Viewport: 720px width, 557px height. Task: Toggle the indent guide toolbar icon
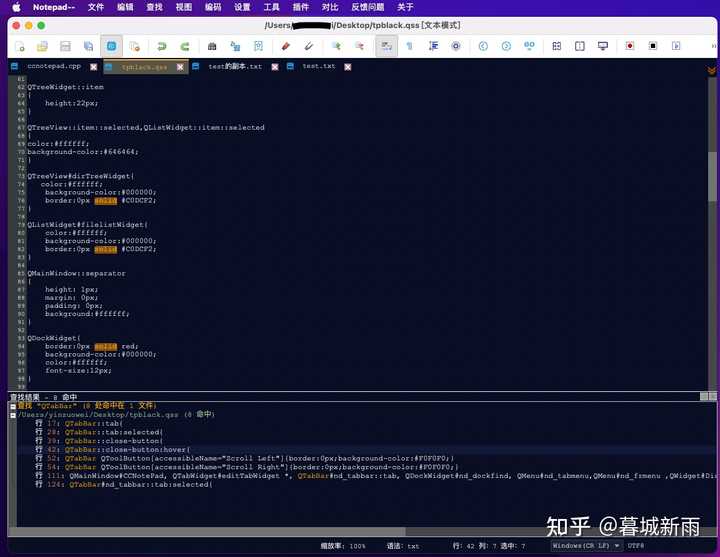pos(433,46)
